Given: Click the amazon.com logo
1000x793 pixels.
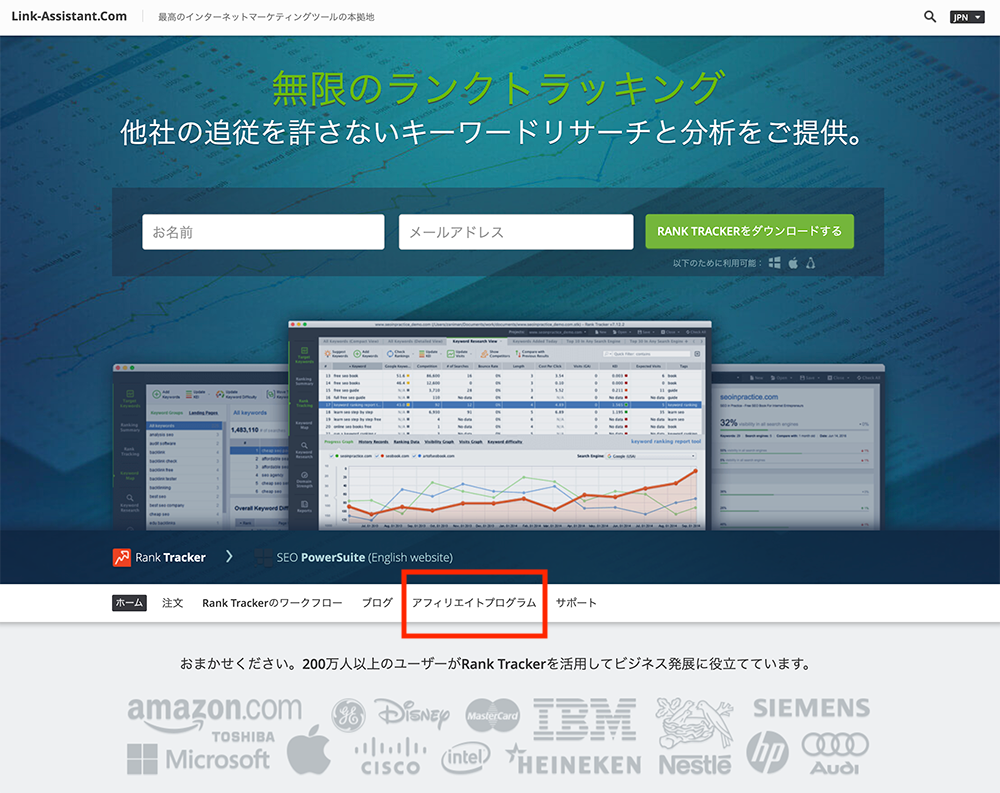Looking at the screenshot, I should point(214,713).
